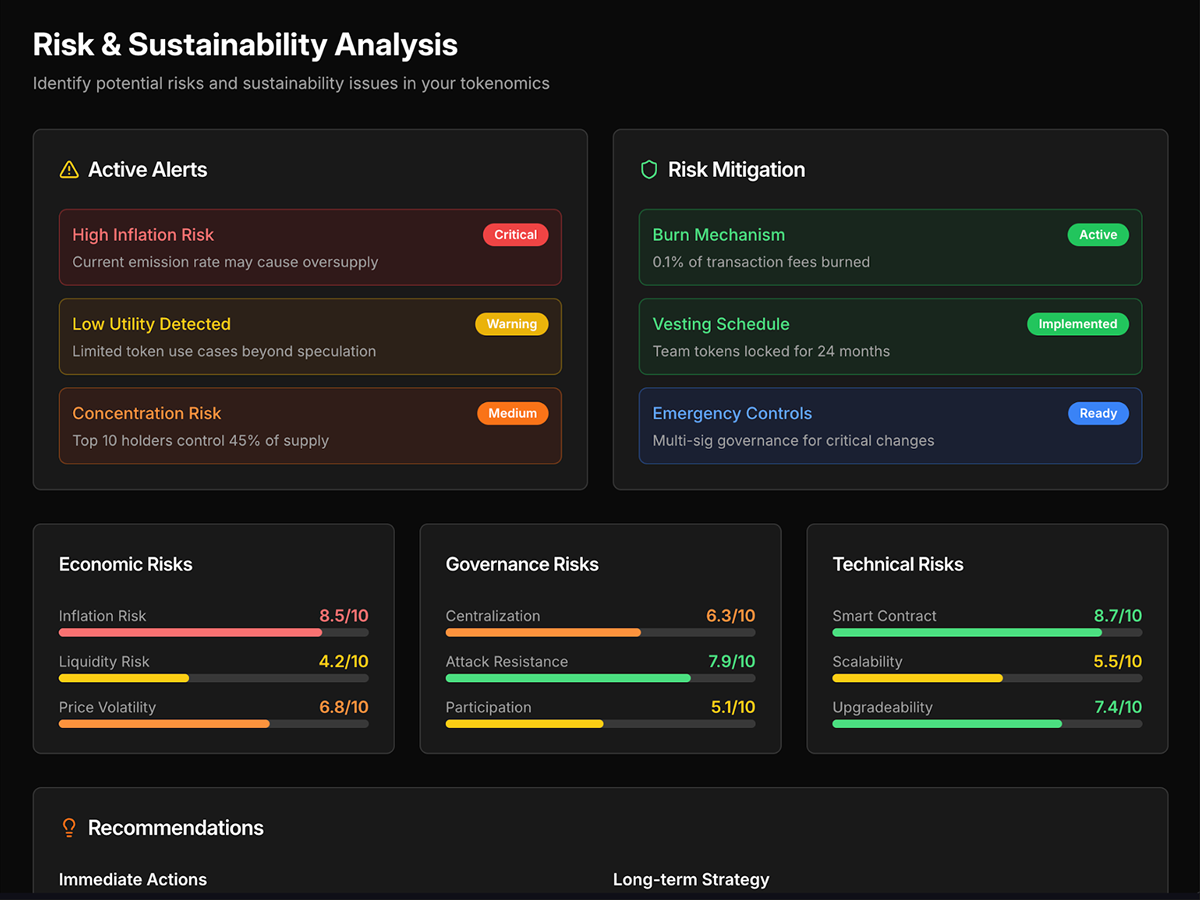Click the Risk Mitigation shield icon
1200x900 pixels.
pyautogui.click(x=649, y=170)
